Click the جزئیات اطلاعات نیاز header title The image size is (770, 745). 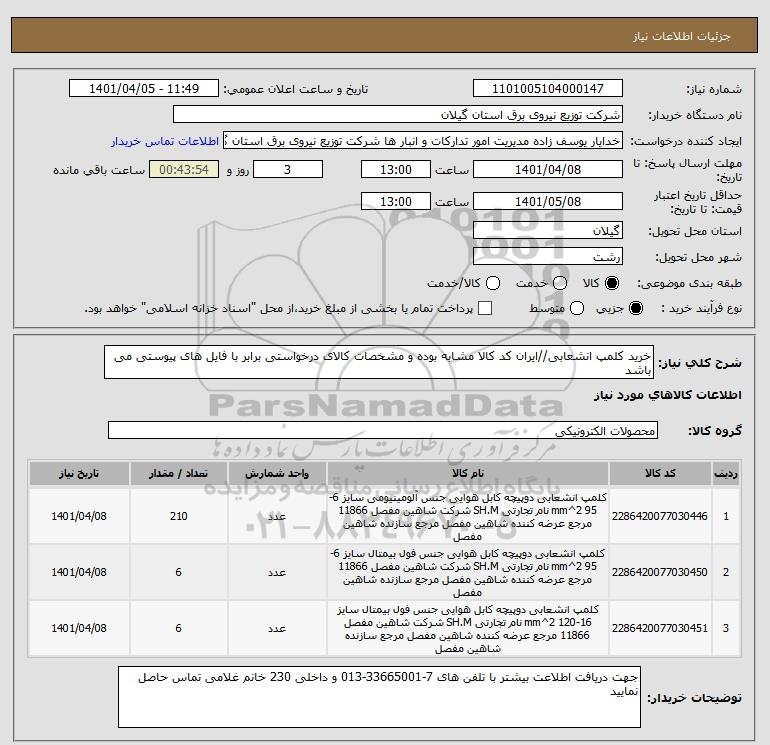click(682, 36)
